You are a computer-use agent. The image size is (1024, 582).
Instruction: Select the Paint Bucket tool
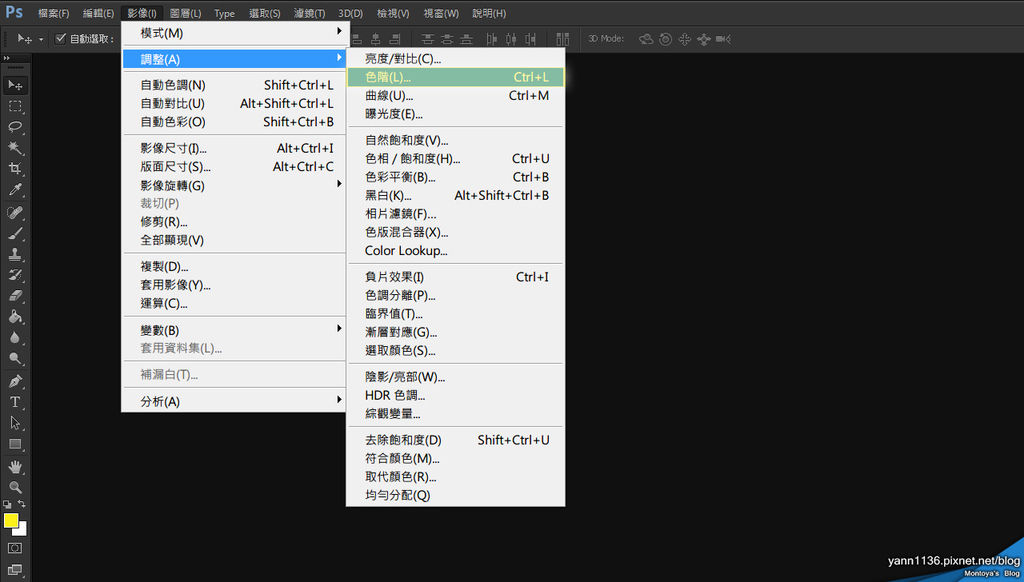point(14,317)
